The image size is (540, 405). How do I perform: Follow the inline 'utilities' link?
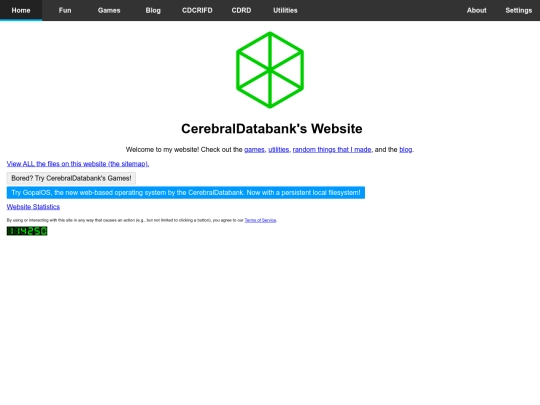279,149
